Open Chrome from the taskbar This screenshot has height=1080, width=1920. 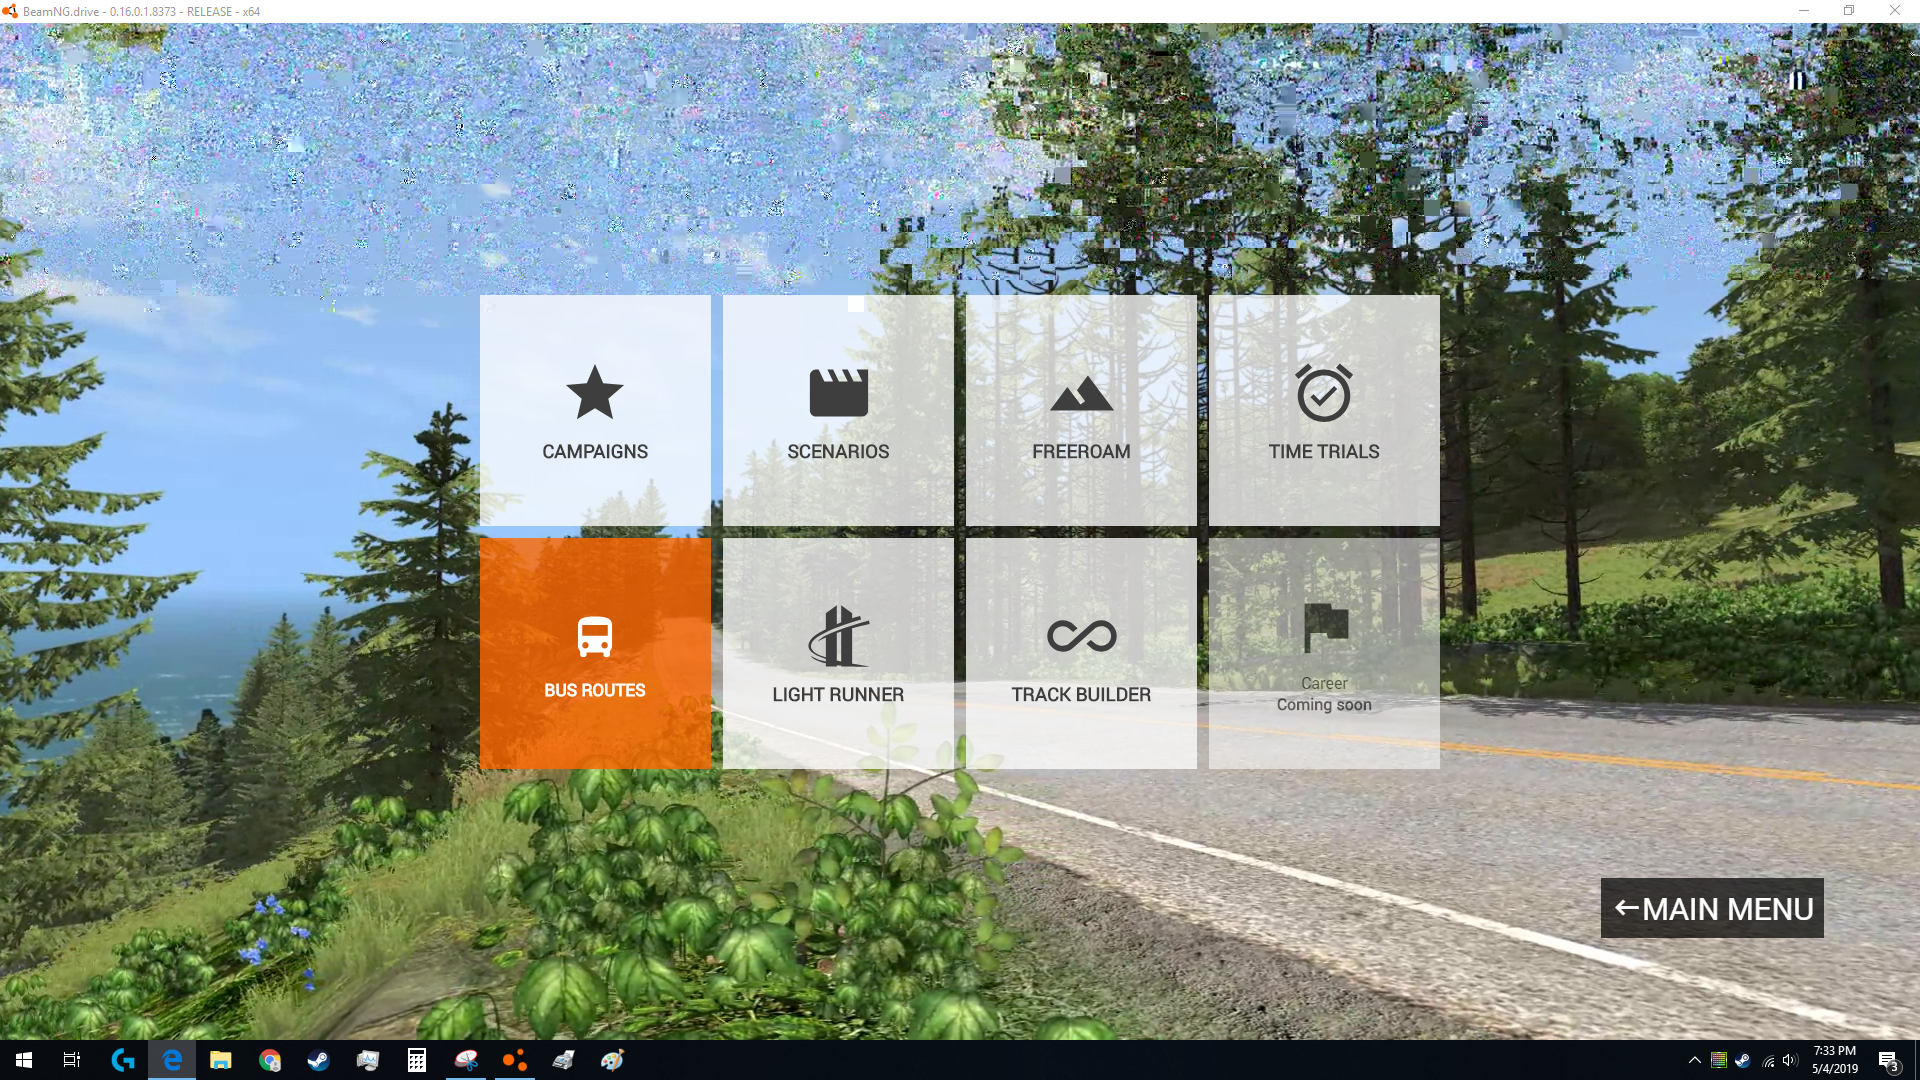click(269, 1060)
